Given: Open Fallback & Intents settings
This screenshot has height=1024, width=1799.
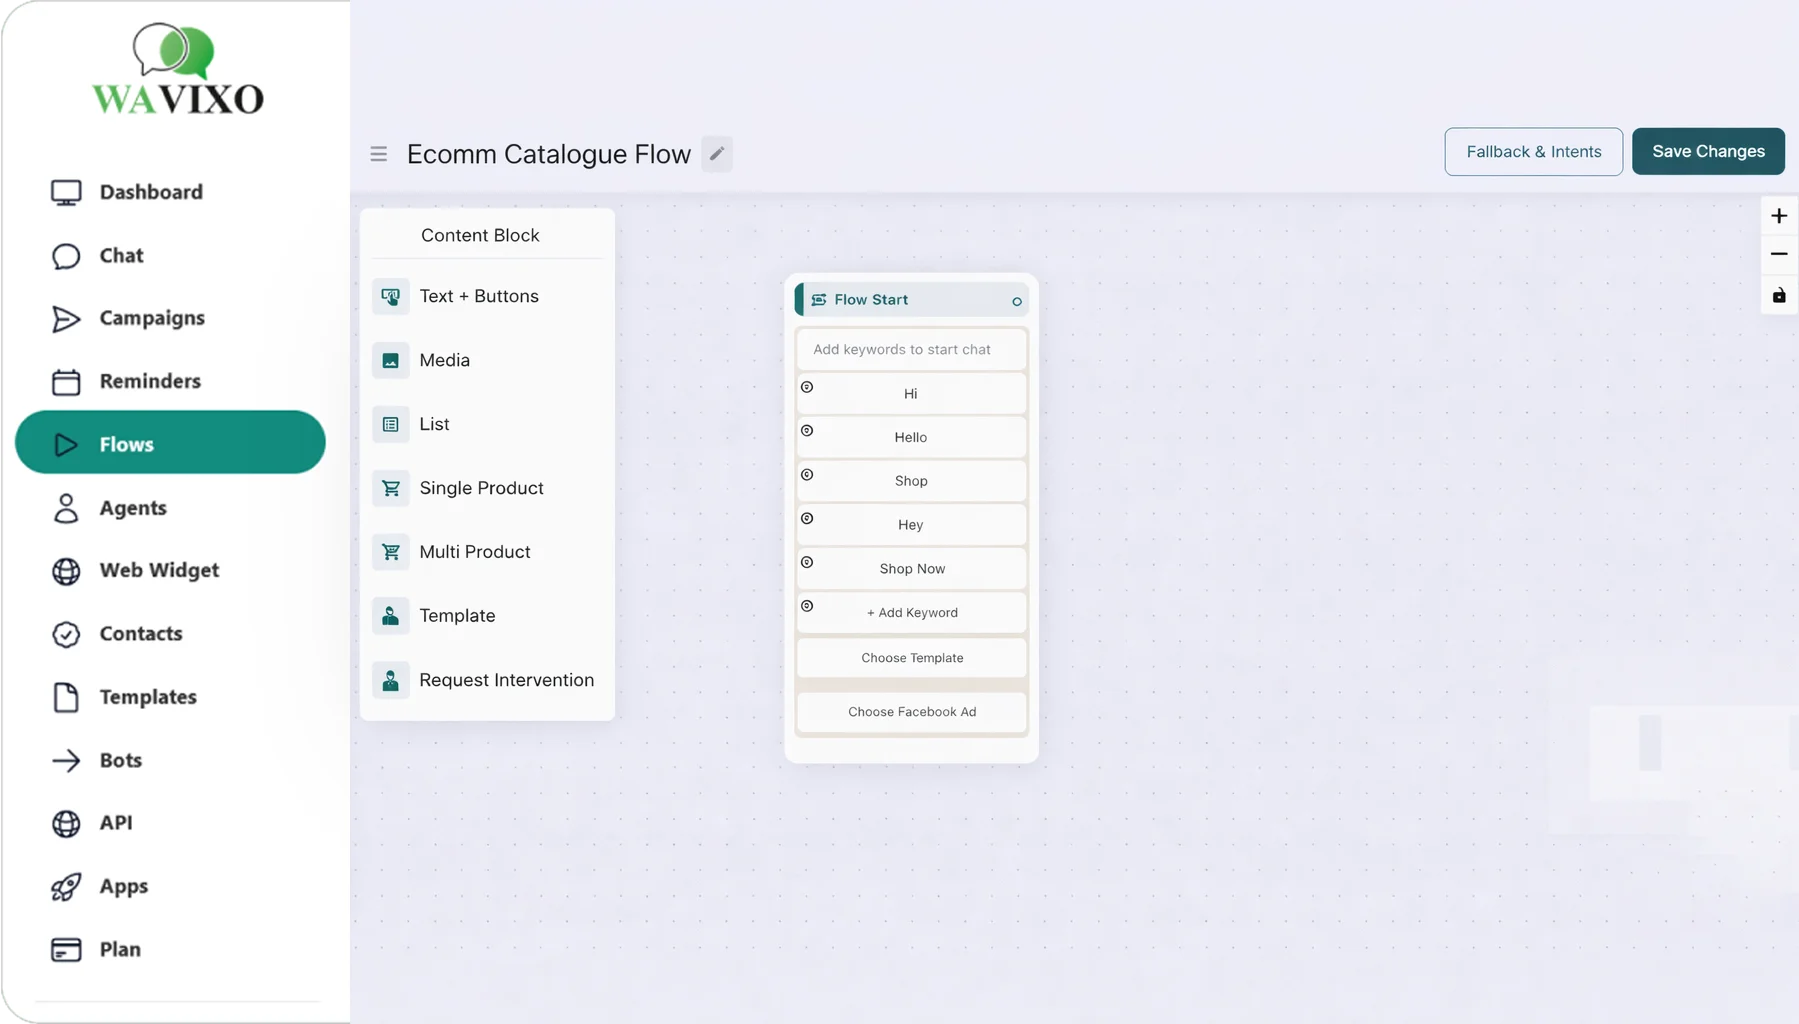Looking at the screenshot, I should [1533, 152].
